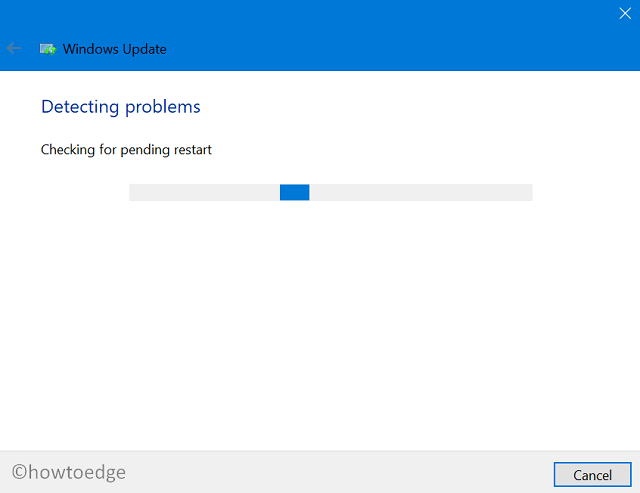Click the blue moving progress indicator block

click(294, 193)
